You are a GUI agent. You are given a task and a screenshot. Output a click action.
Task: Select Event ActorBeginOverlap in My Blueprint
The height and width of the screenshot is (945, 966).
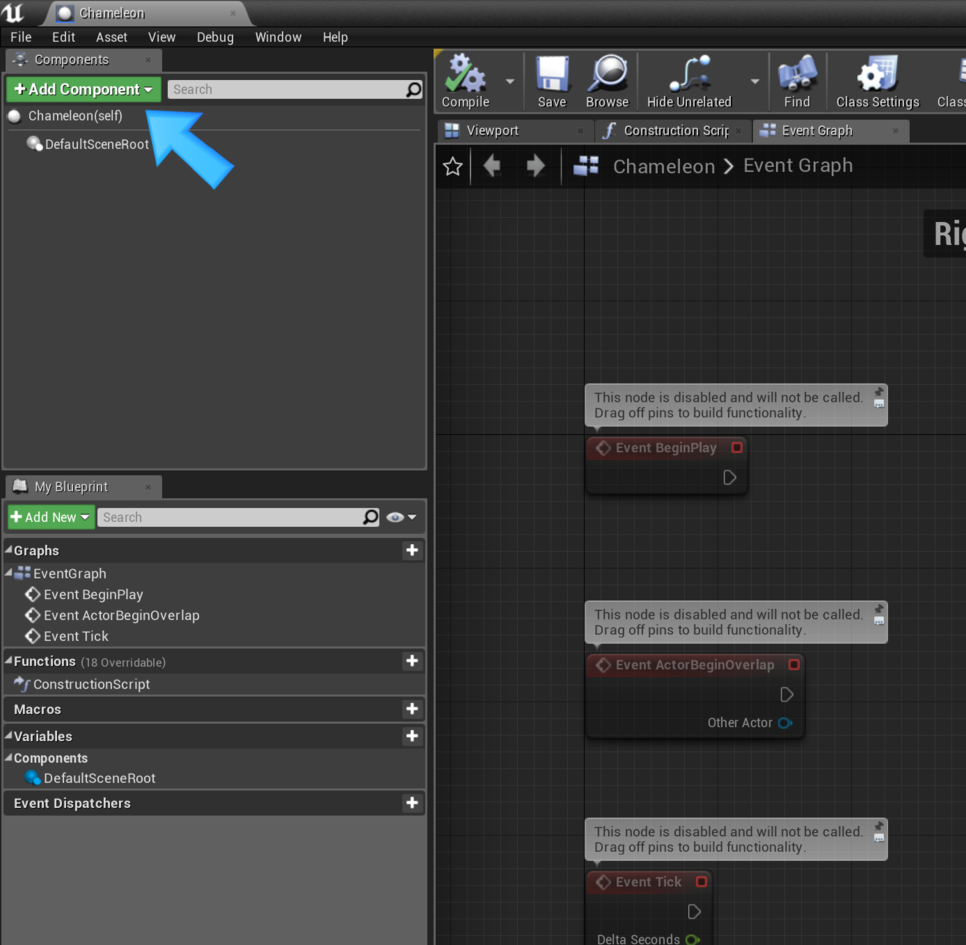[x=121, y=615]
